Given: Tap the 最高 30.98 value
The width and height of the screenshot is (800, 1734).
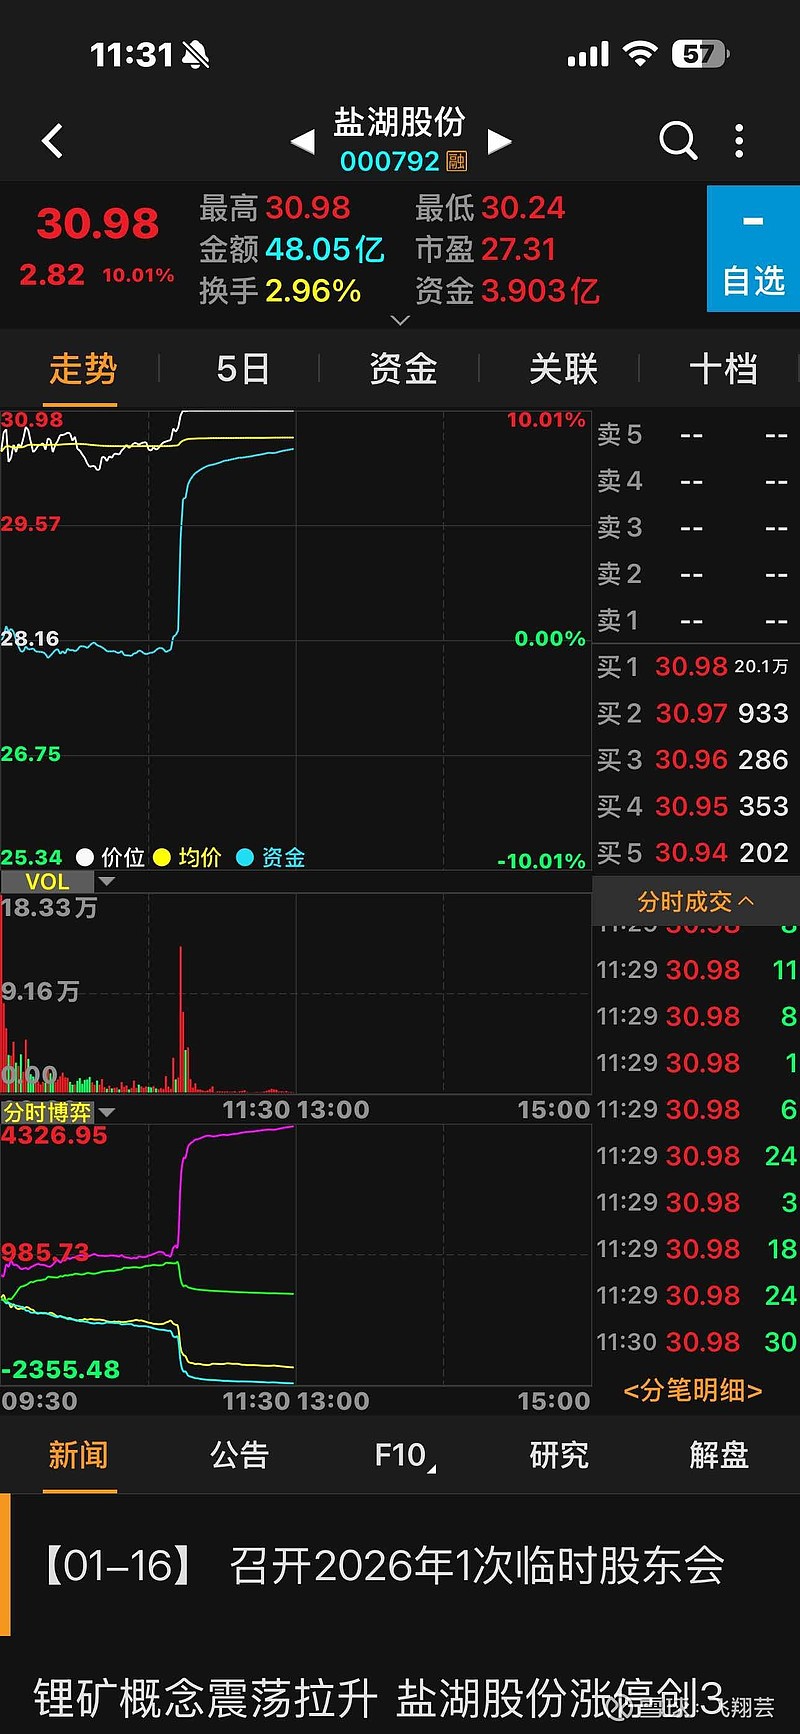Looking at the screenshot, I should 308,208.
